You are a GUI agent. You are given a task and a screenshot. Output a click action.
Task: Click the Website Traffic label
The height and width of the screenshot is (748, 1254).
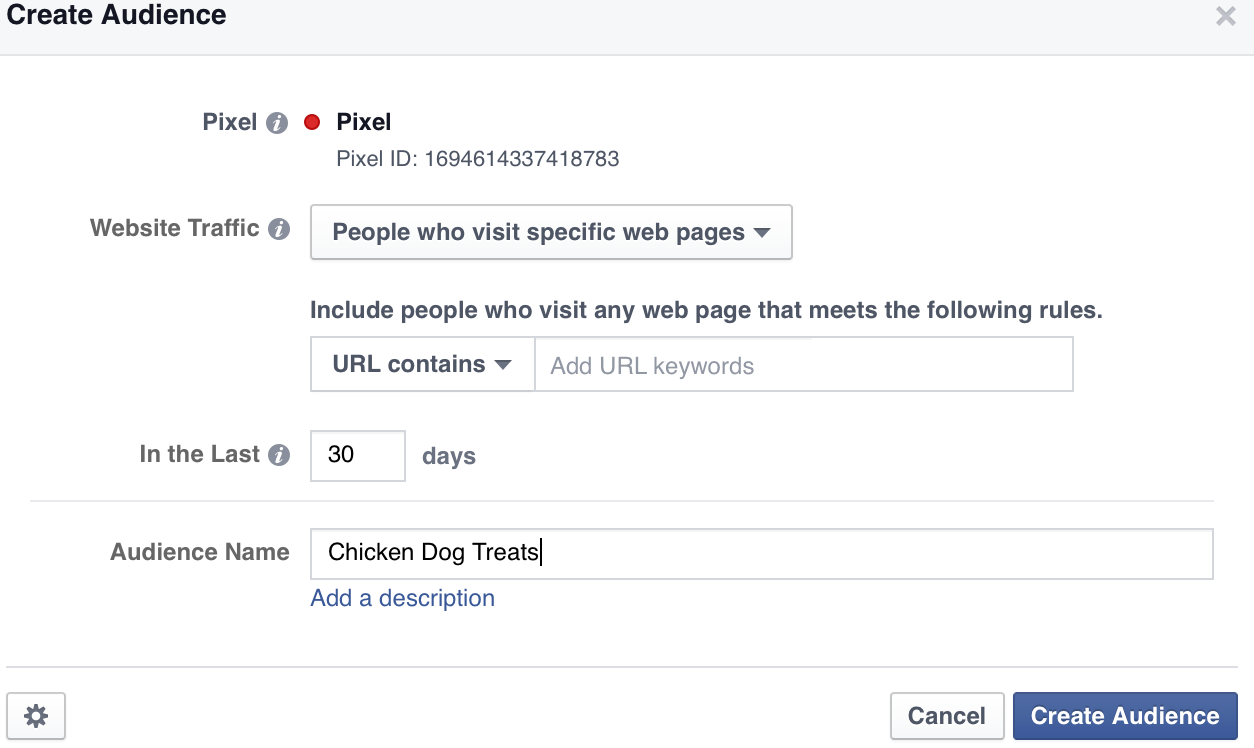point(175,228)
